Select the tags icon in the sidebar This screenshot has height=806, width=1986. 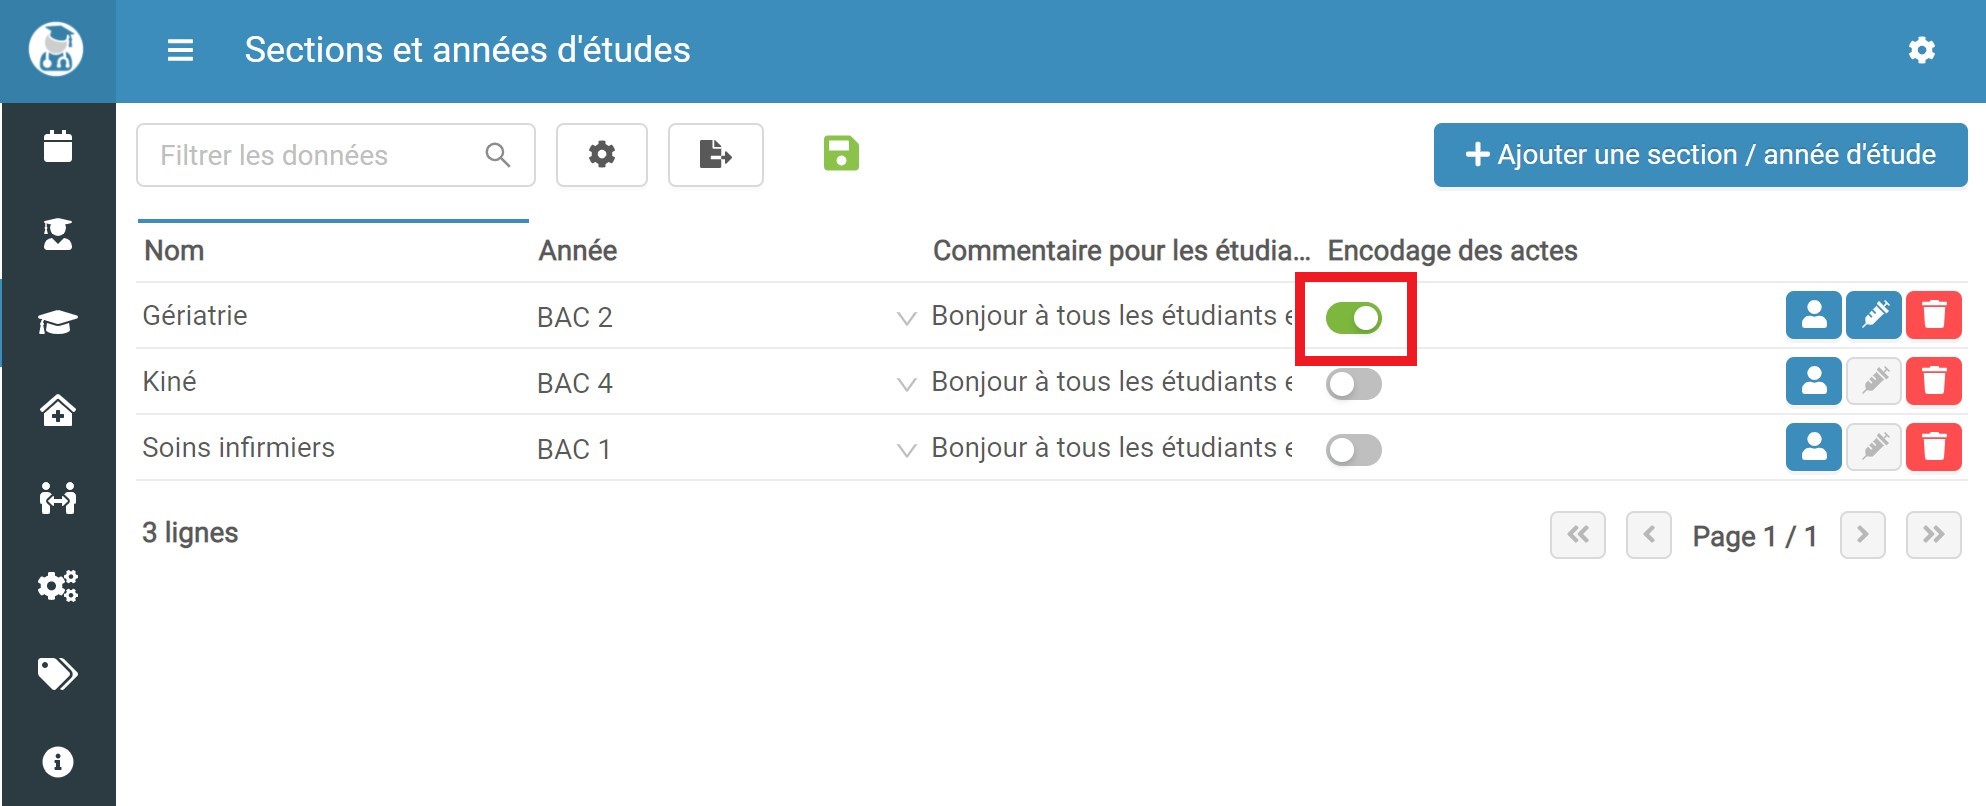(58, 674)
